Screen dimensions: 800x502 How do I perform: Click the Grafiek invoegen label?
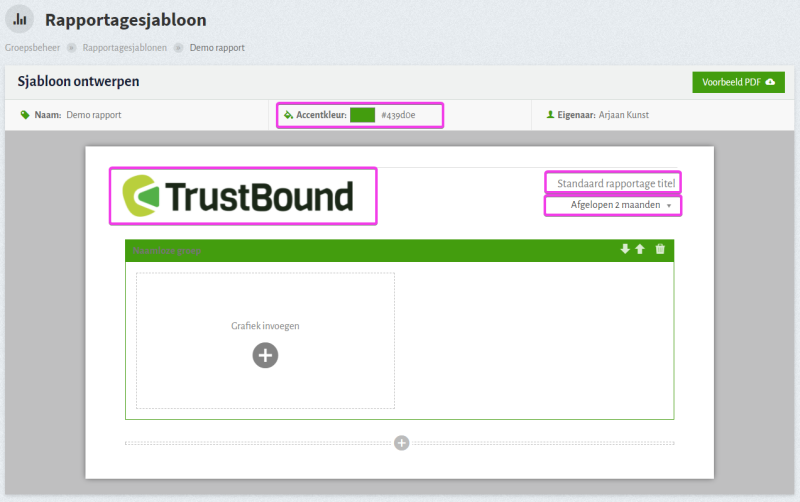(265, 326)
